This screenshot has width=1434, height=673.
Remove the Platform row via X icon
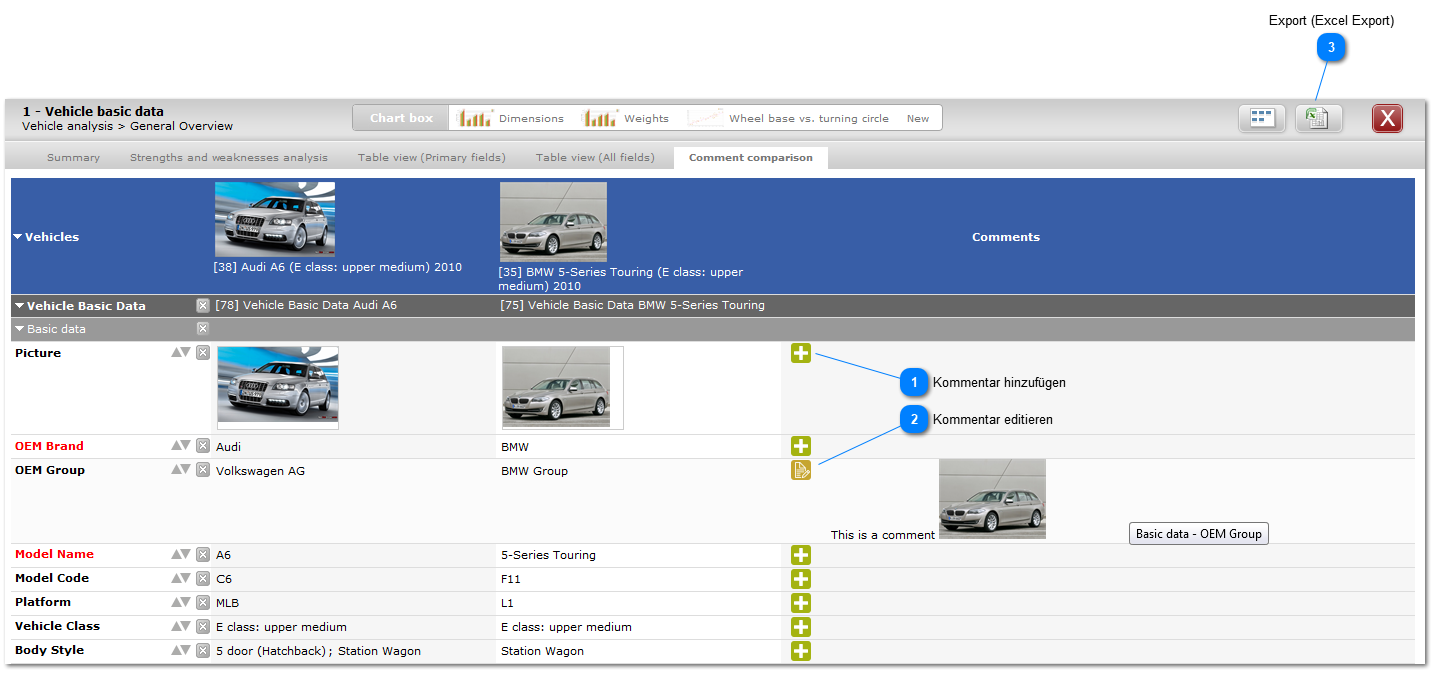(203, 603)
